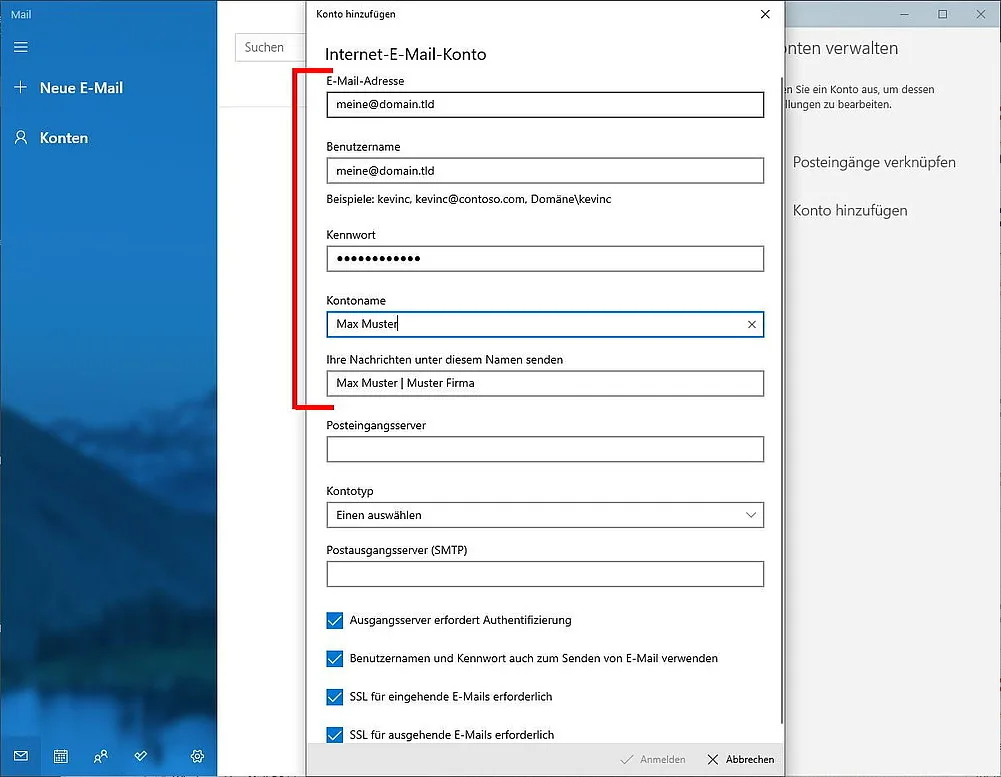Click the Abbrechen button
The height and width of the screenshot is (777, 1001).
741,760
